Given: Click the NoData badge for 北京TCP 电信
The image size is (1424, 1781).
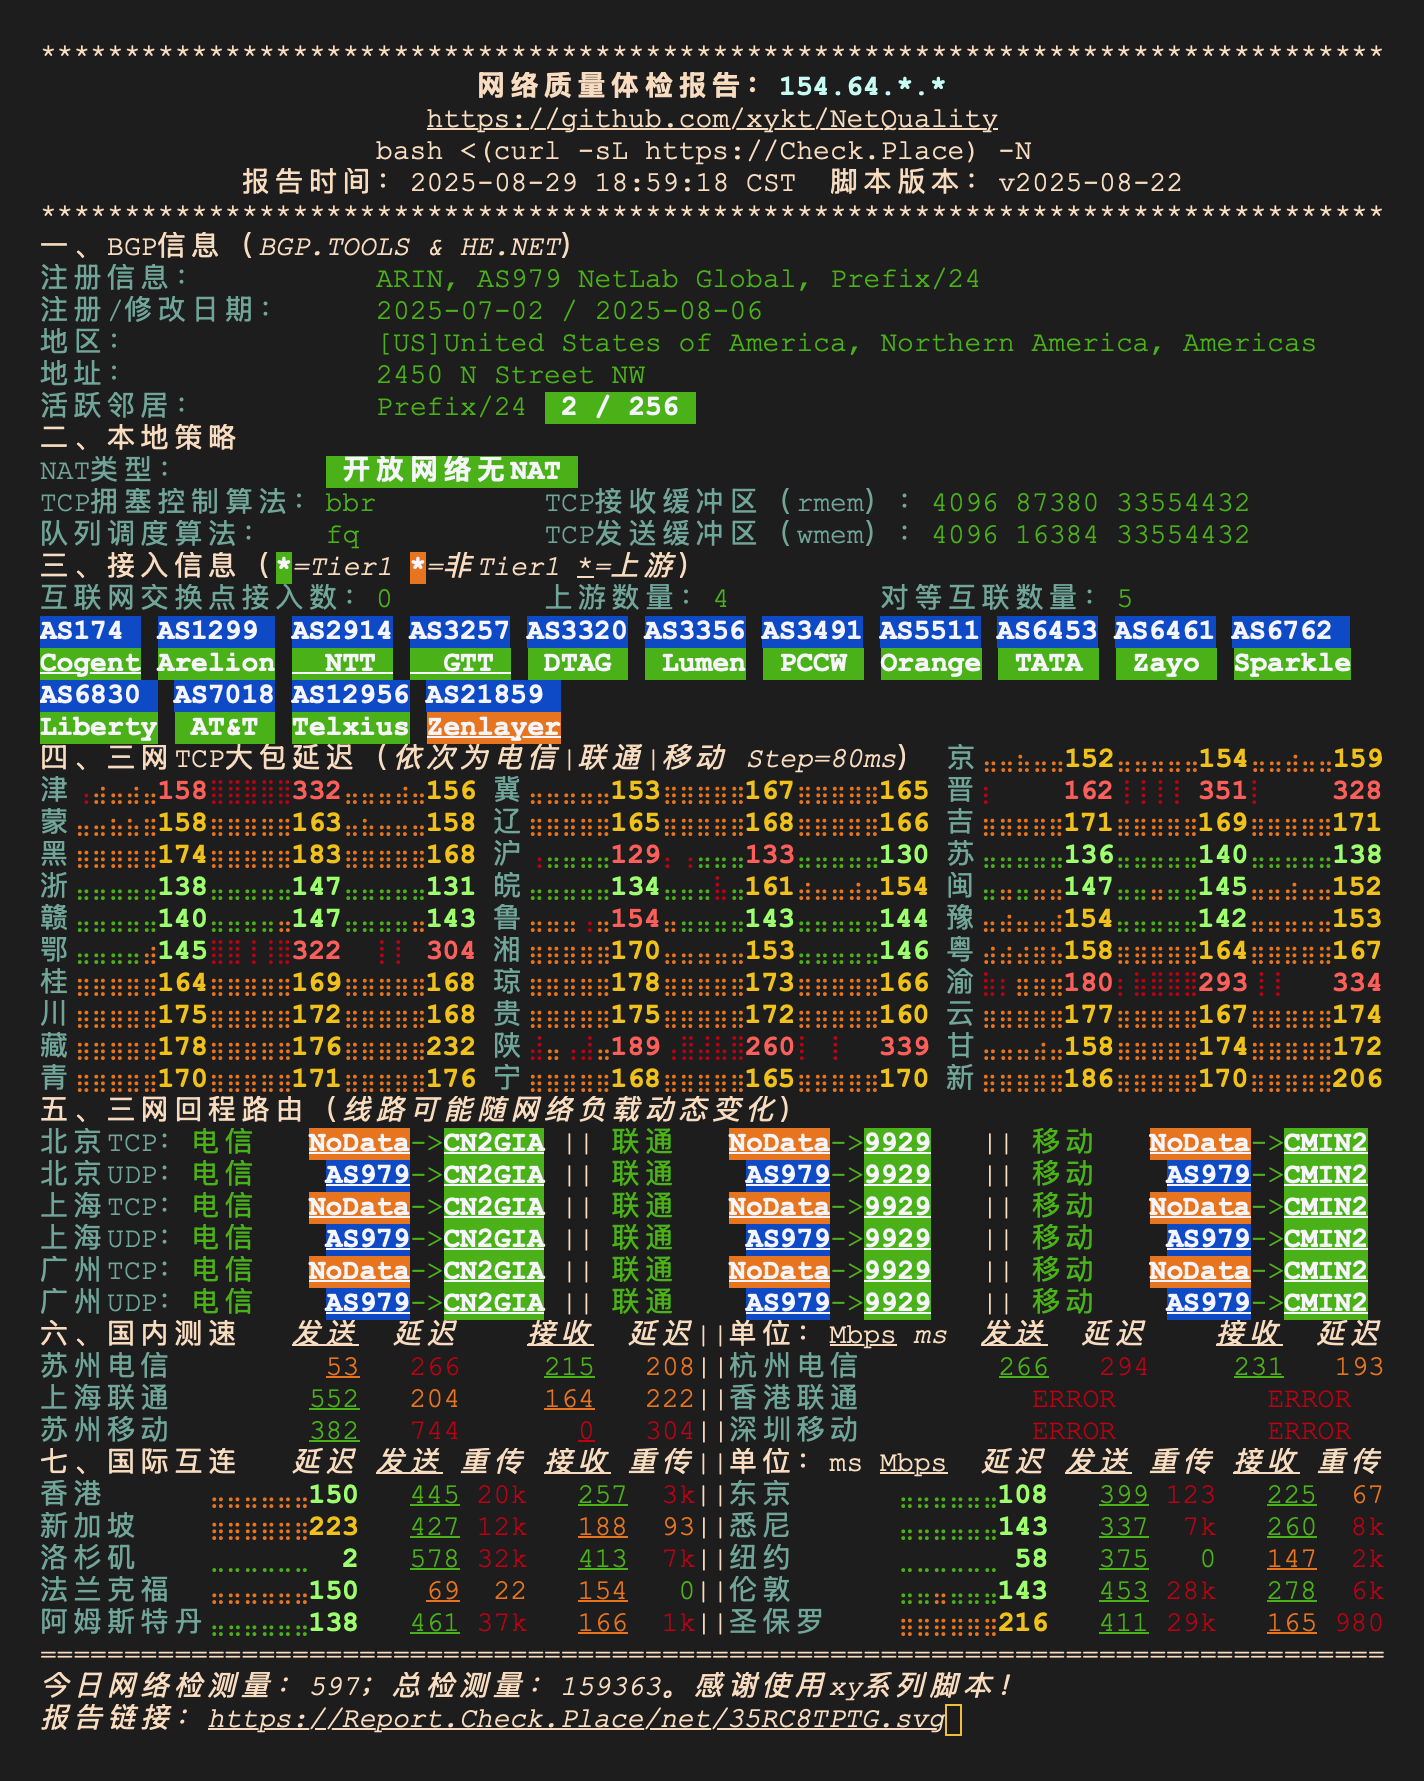Looking at the screenshot, I should pyautogui.click(x=358, y=1143).
